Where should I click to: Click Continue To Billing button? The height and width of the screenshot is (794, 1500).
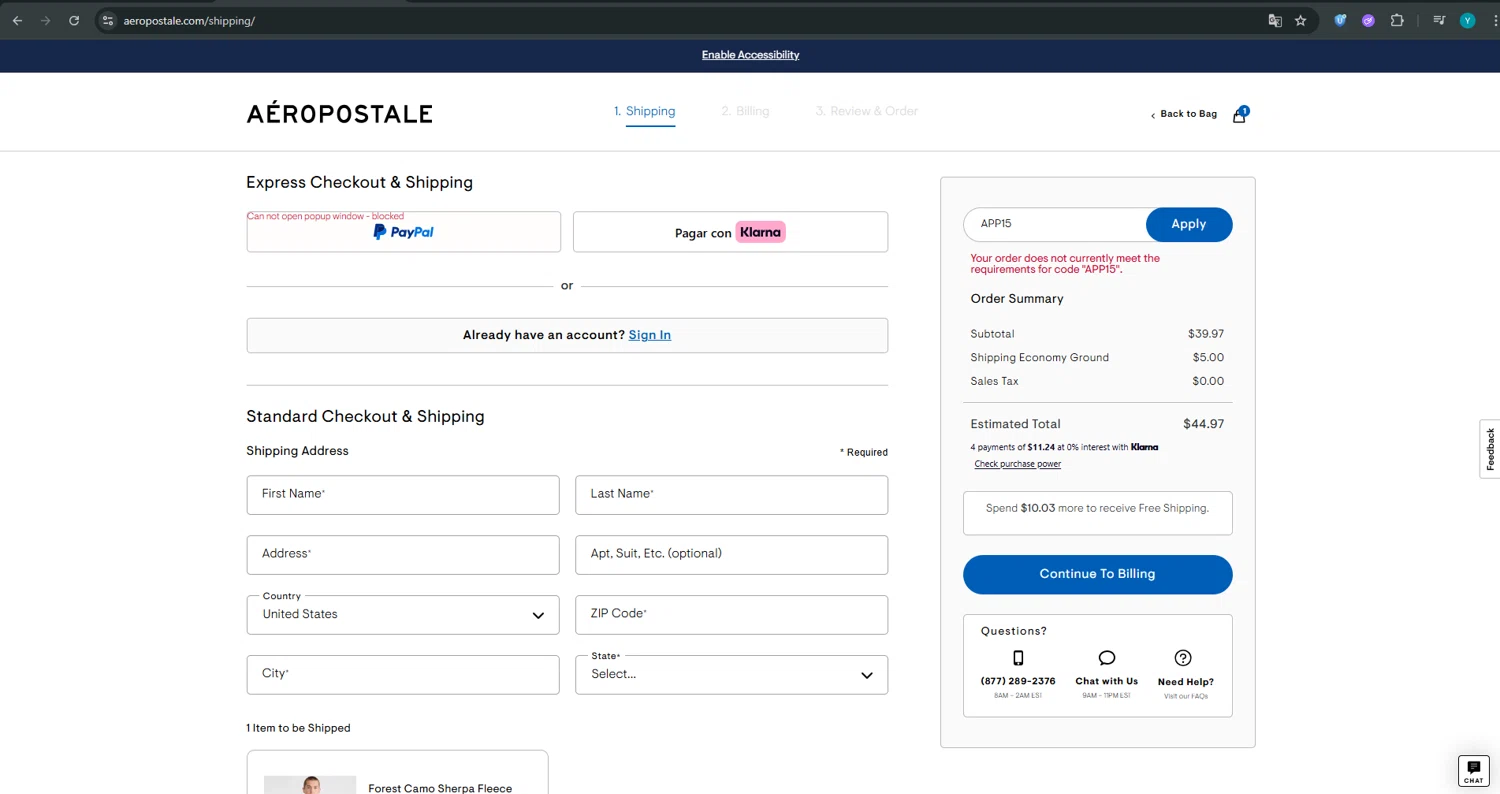(x=1098, y=574)
